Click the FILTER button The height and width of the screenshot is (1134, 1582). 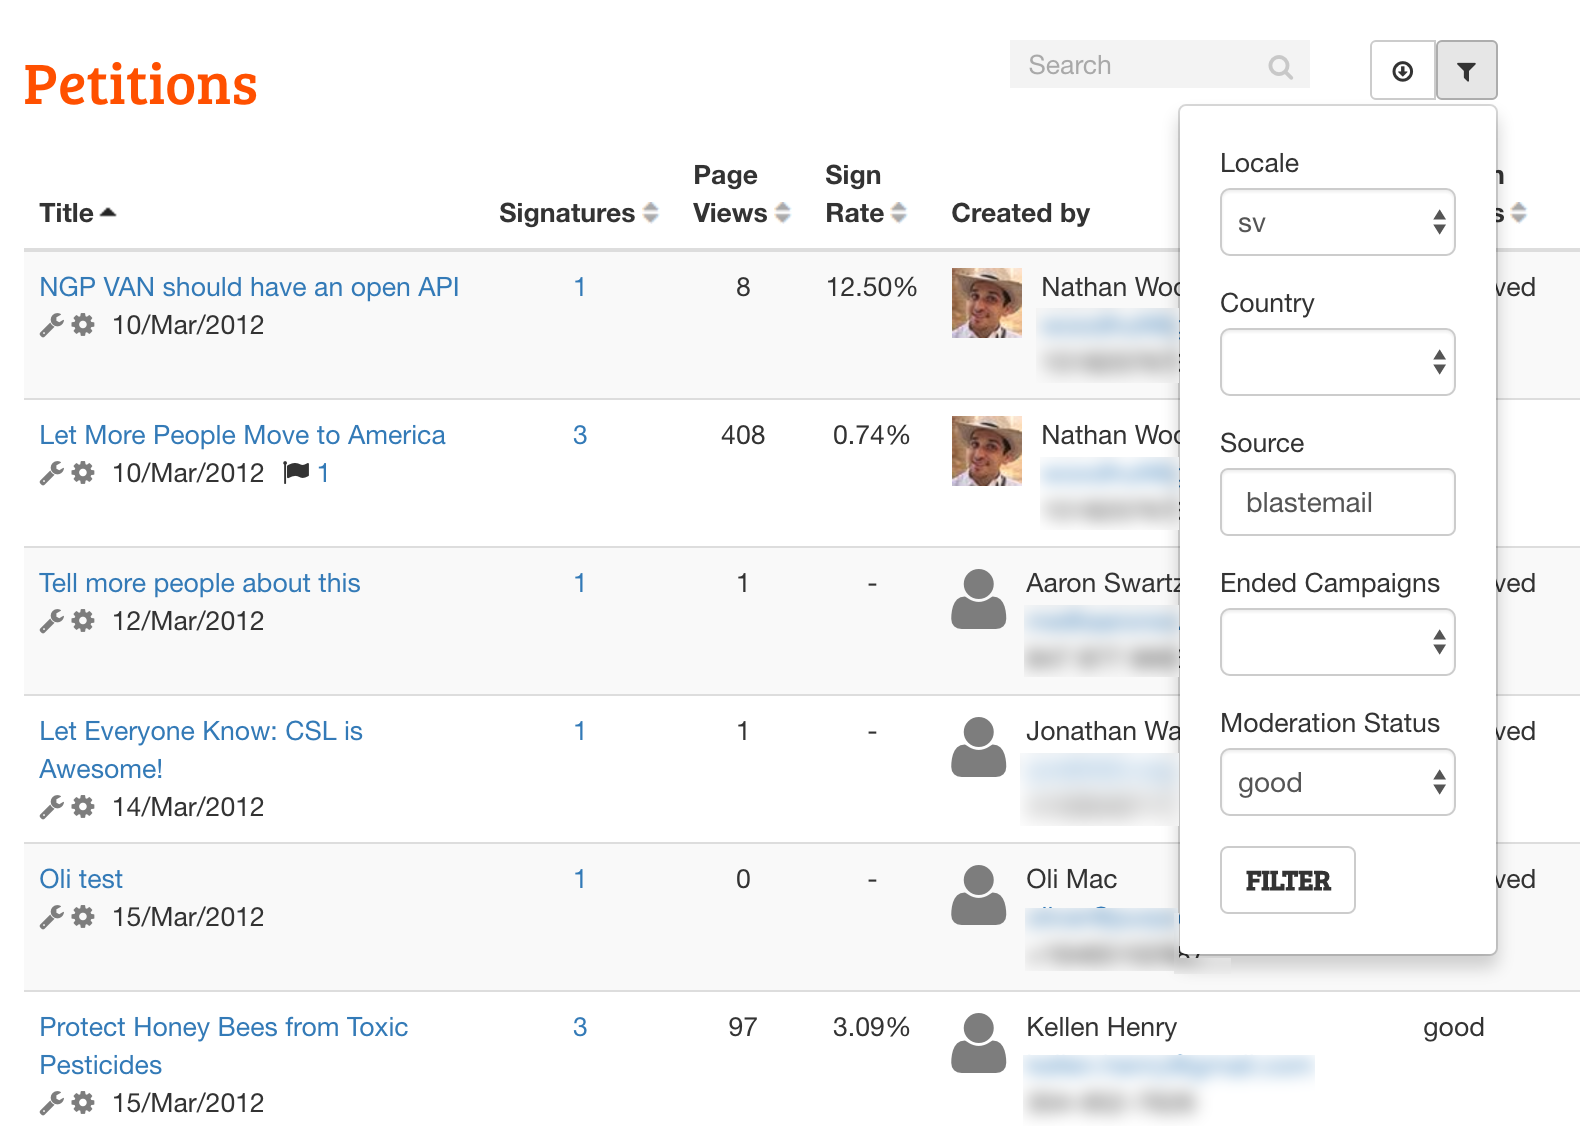pos(1287,880)
